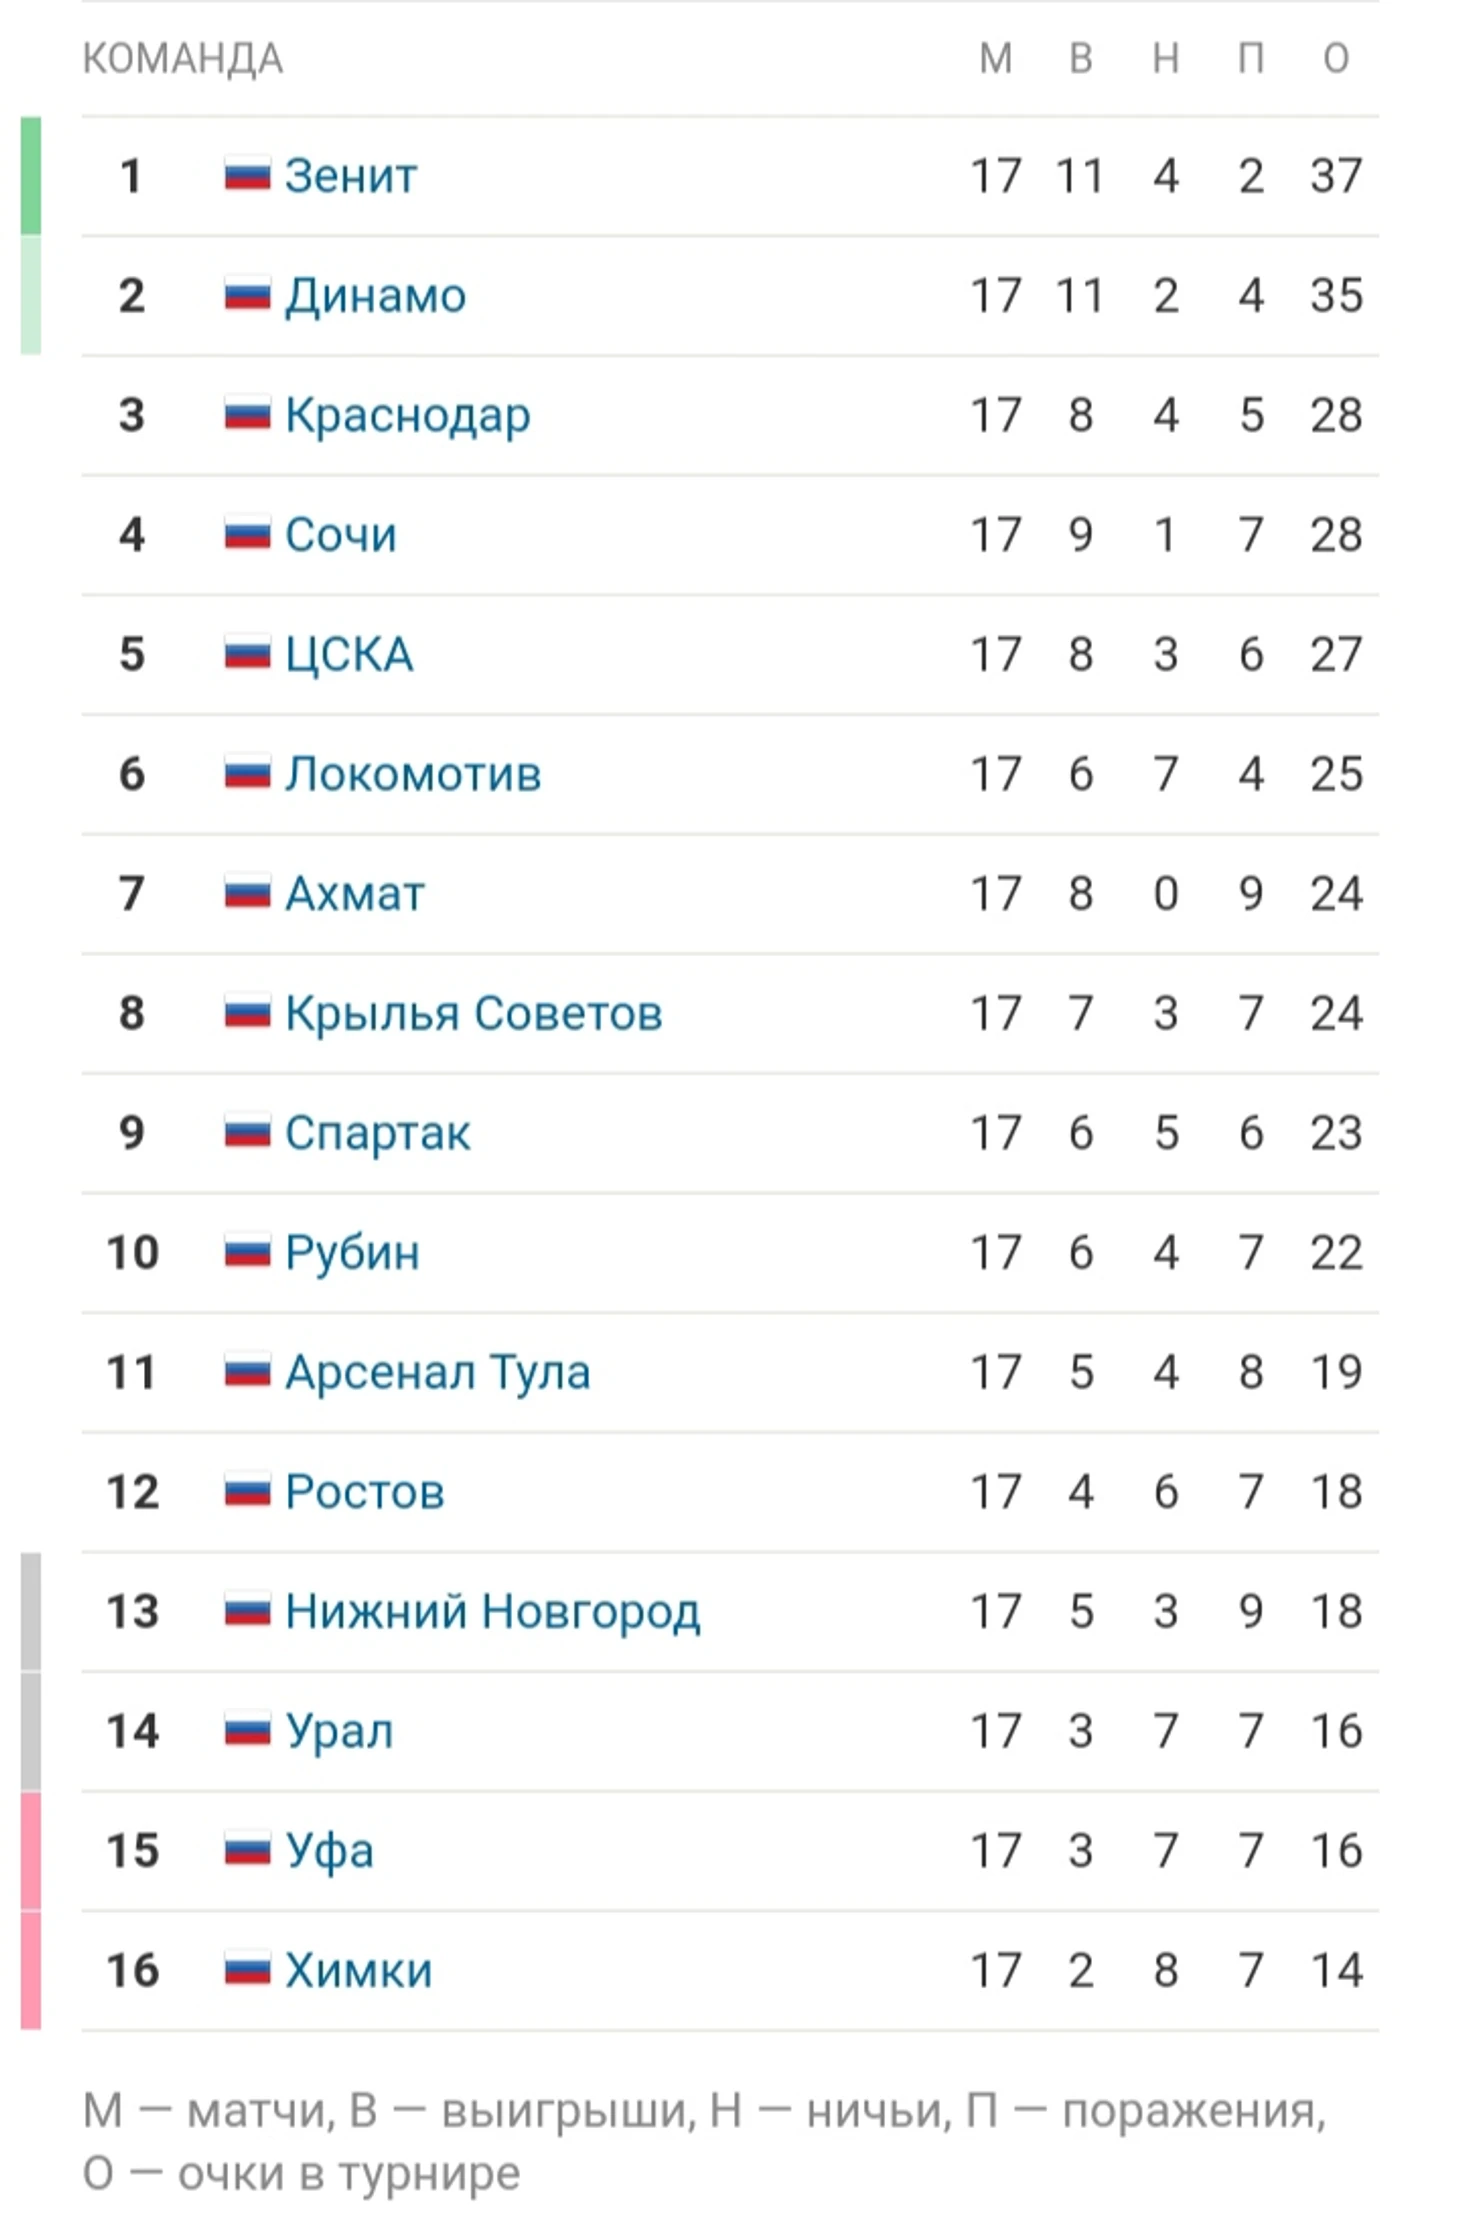Viewport: 1460px width, 2231px height.
Task: Click the pink relegation marker beside Химки
Action: click(x=31, y=1970)
